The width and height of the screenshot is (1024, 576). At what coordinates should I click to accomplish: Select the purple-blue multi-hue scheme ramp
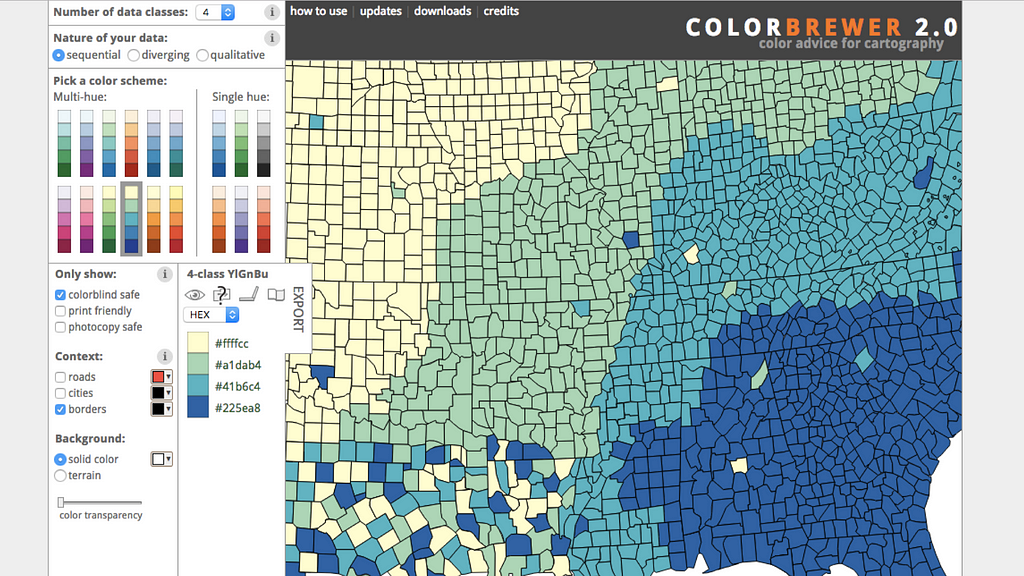(153, 143)
